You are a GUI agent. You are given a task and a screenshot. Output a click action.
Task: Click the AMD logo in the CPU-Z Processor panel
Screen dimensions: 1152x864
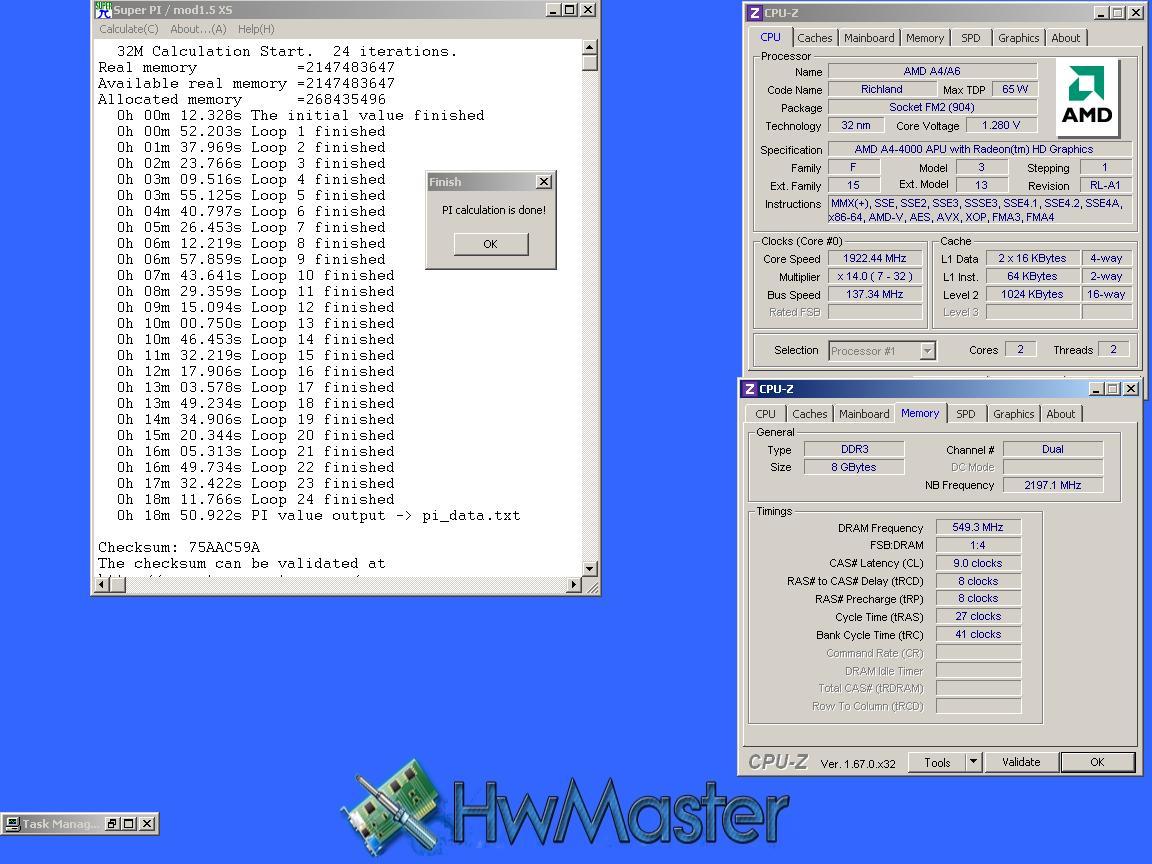pos(1087,98)
